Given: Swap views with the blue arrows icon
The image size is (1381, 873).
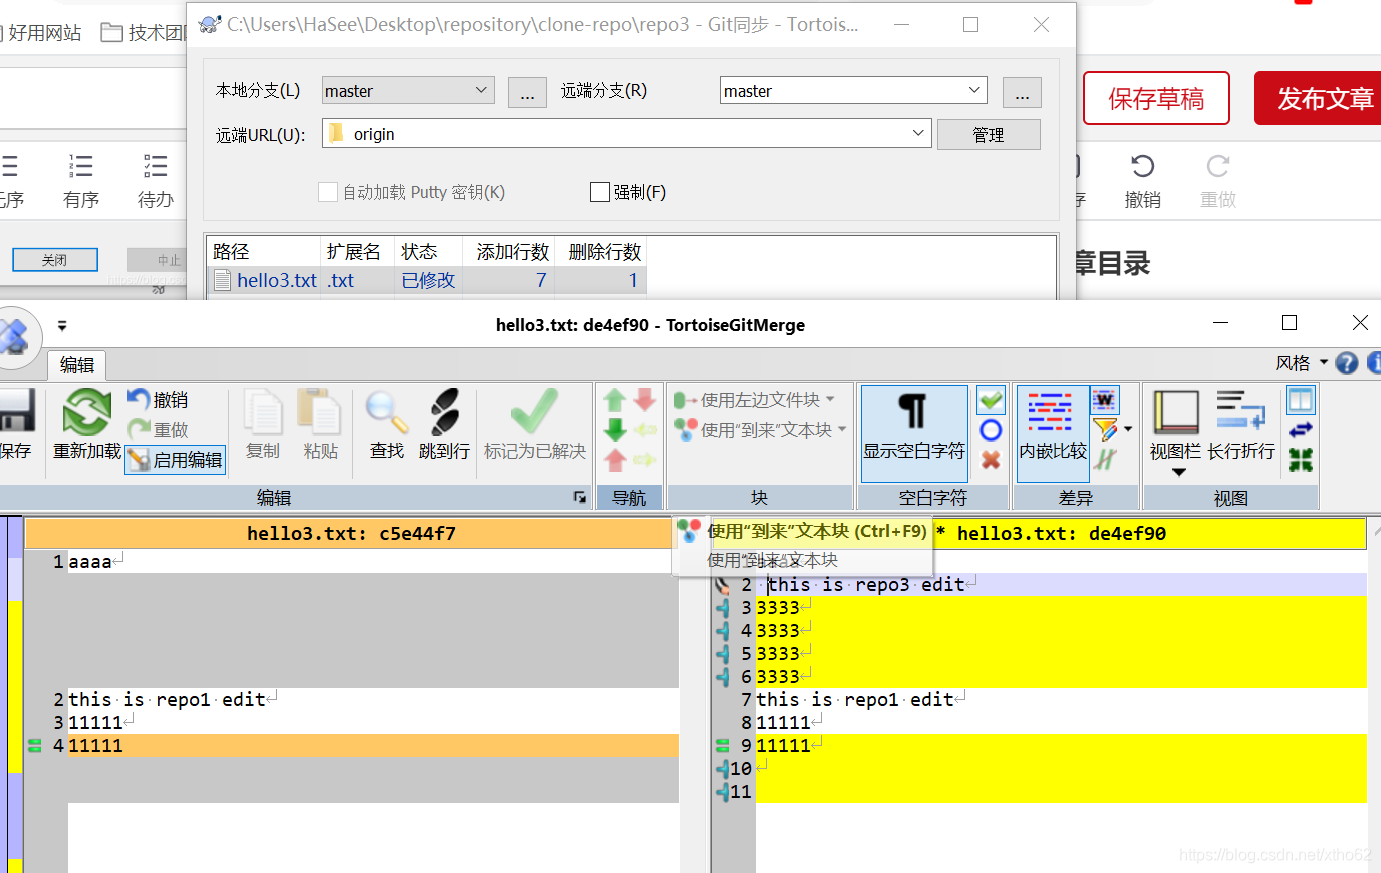Looking at the screenshot, I should (1301, 430).
